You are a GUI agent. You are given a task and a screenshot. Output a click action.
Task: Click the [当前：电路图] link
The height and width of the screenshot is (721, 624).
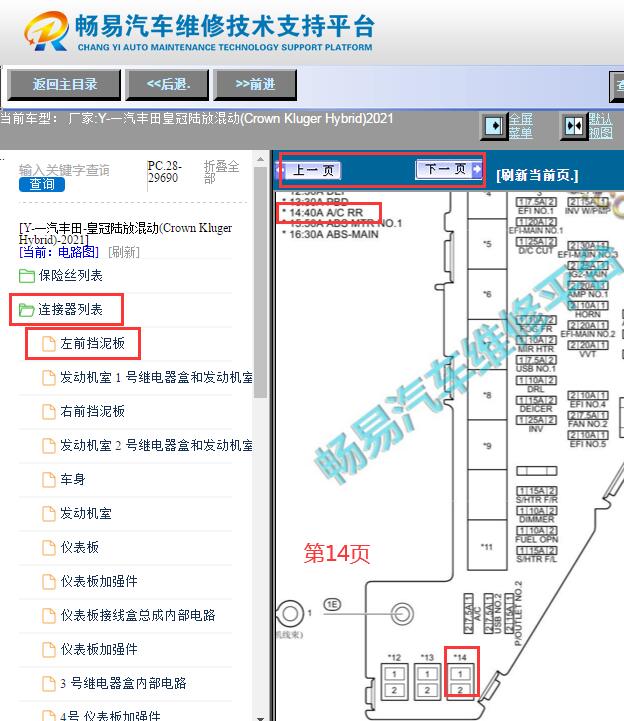pyautogui.click(x=59, y=252)
